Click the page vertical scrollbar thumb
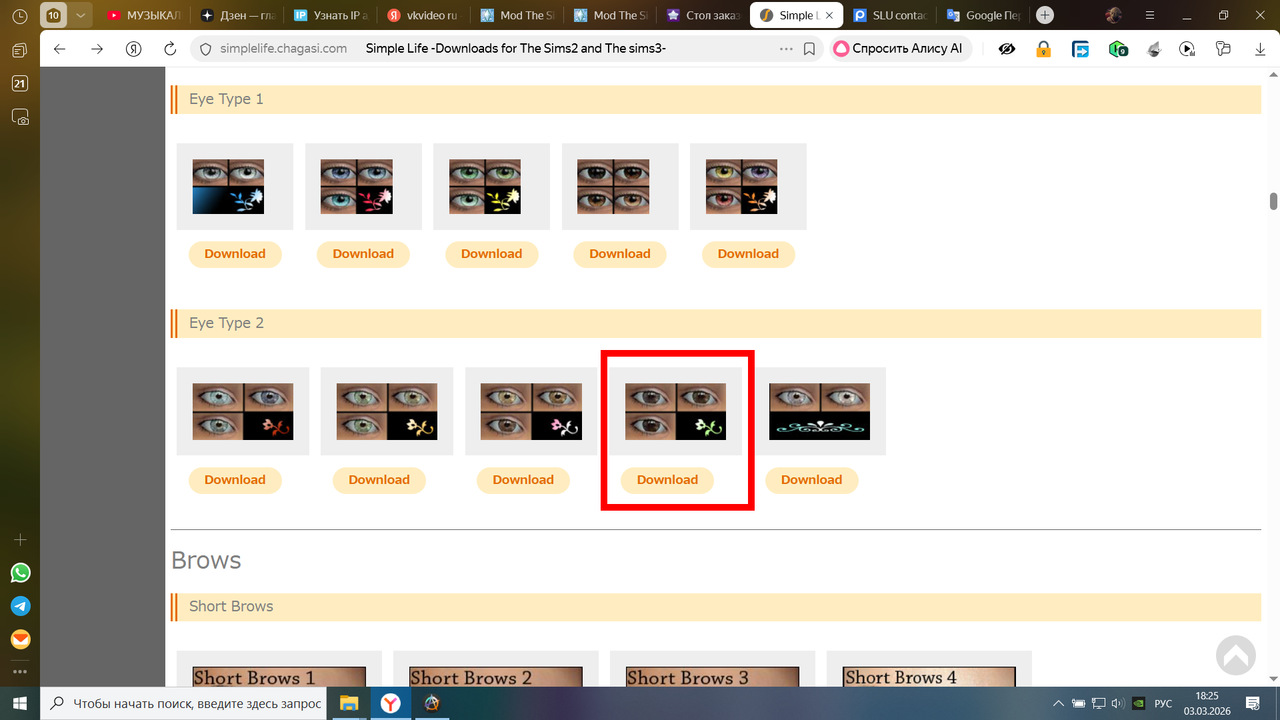This screenshot has width=1280, height=720. [1273, 201]
